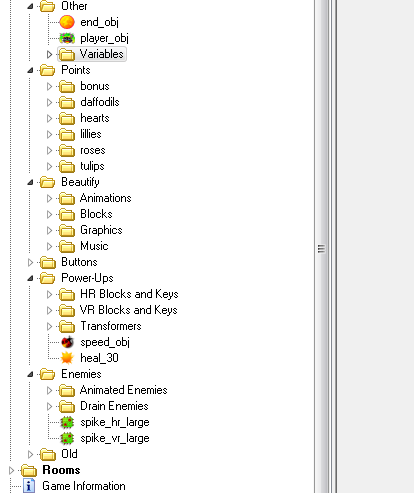414x493 pixels.
Task: Select the Animations folder label
Action: (106, 198)
